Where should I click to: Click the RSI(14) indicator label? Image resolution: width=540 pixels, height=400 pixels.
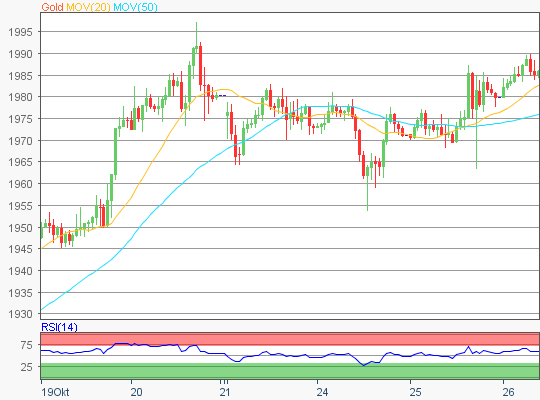(59, 327)
